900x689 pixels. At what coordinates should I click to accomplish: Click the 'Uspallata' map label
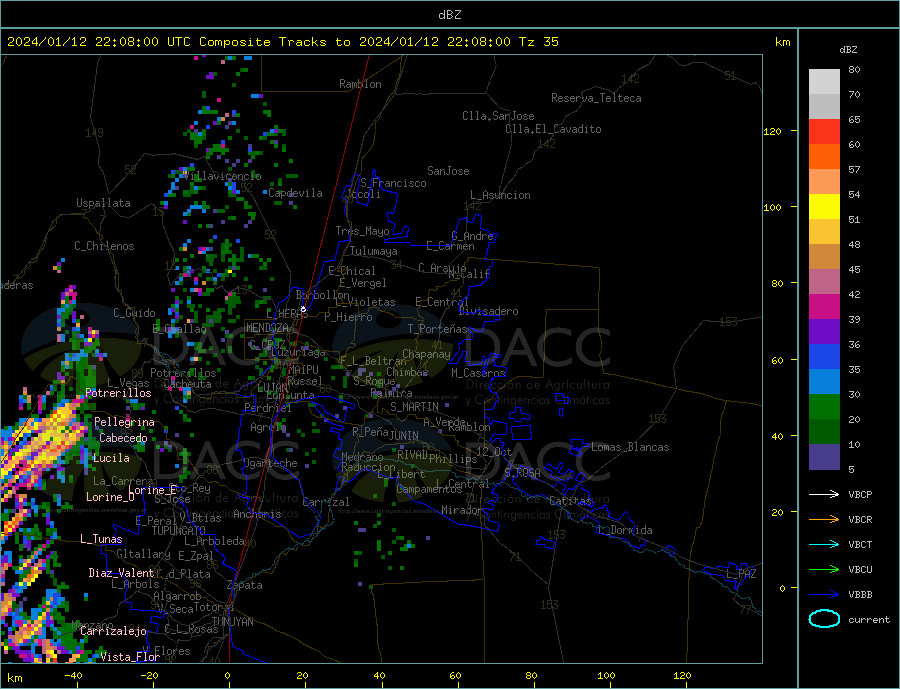click(x=103, y=203)
